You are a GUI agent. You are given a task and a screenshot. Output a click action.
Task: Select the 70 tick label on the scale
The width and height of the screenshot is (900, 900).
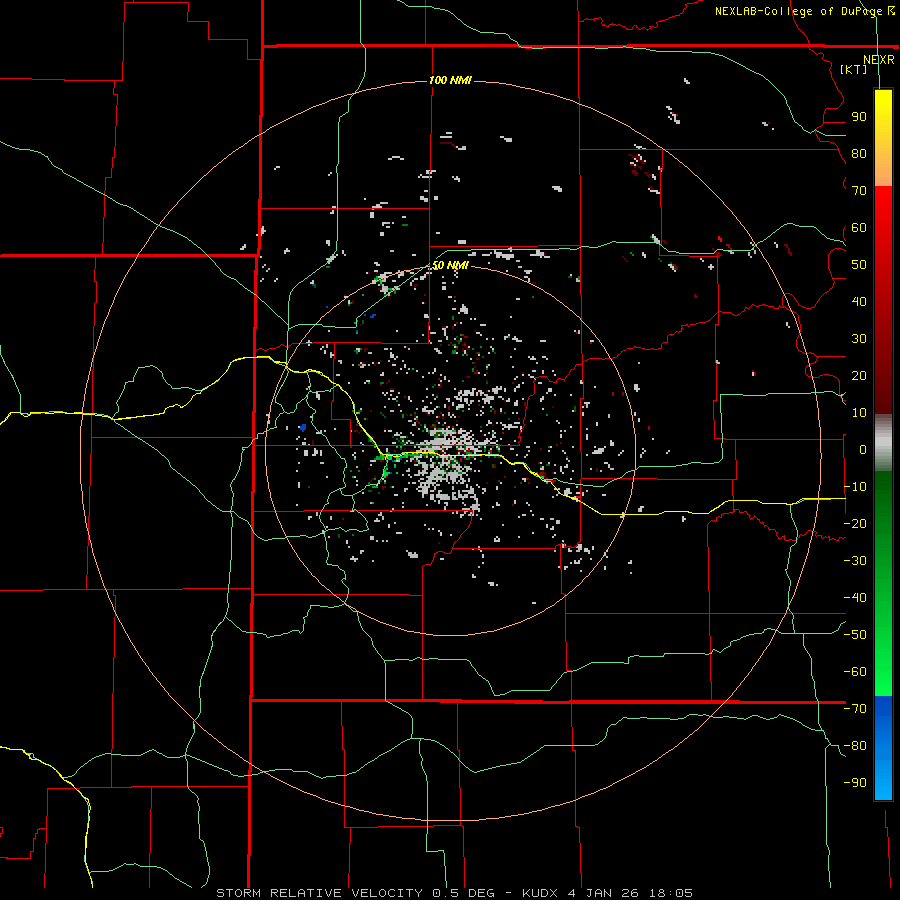(x=859, y=191)
